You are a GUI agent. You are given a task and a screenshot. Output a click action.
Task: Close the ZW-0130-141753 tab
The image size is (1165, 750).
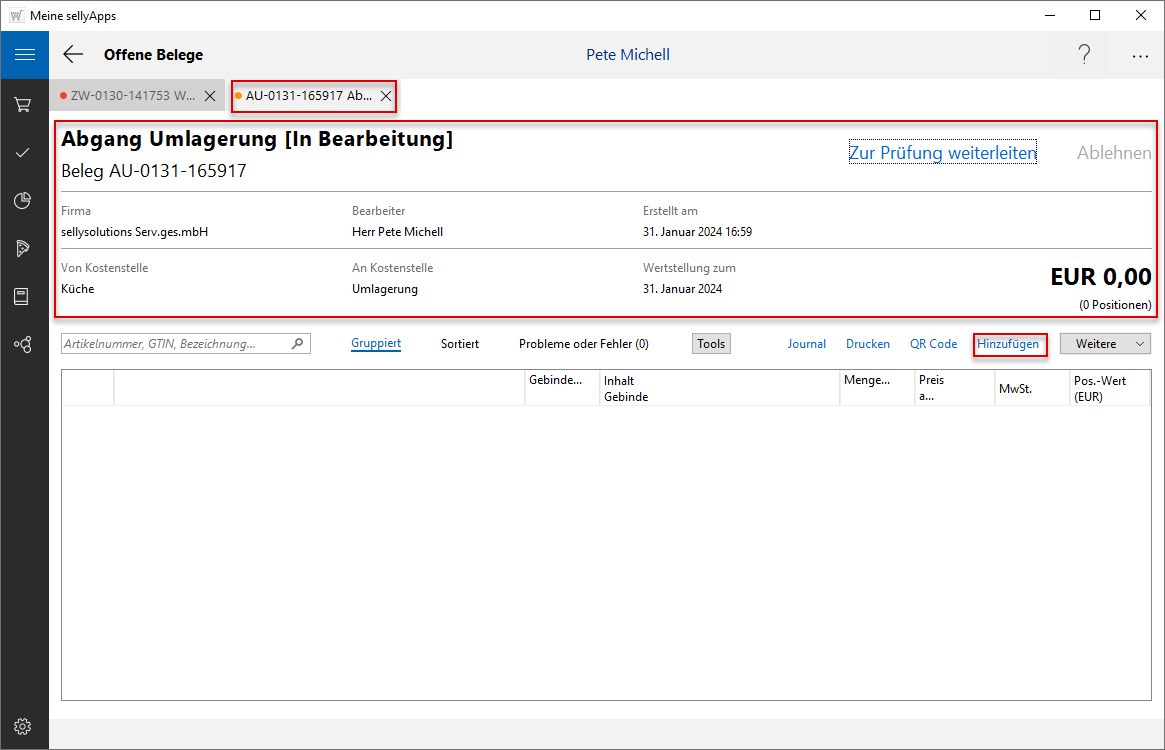(x=210, y=96)
